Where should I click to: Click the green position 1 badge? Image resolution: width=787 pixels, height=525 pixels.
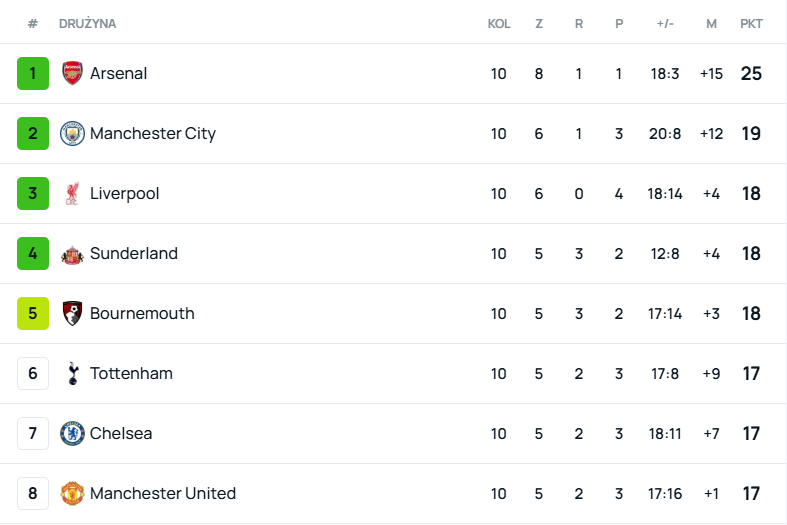pos(33,73)
